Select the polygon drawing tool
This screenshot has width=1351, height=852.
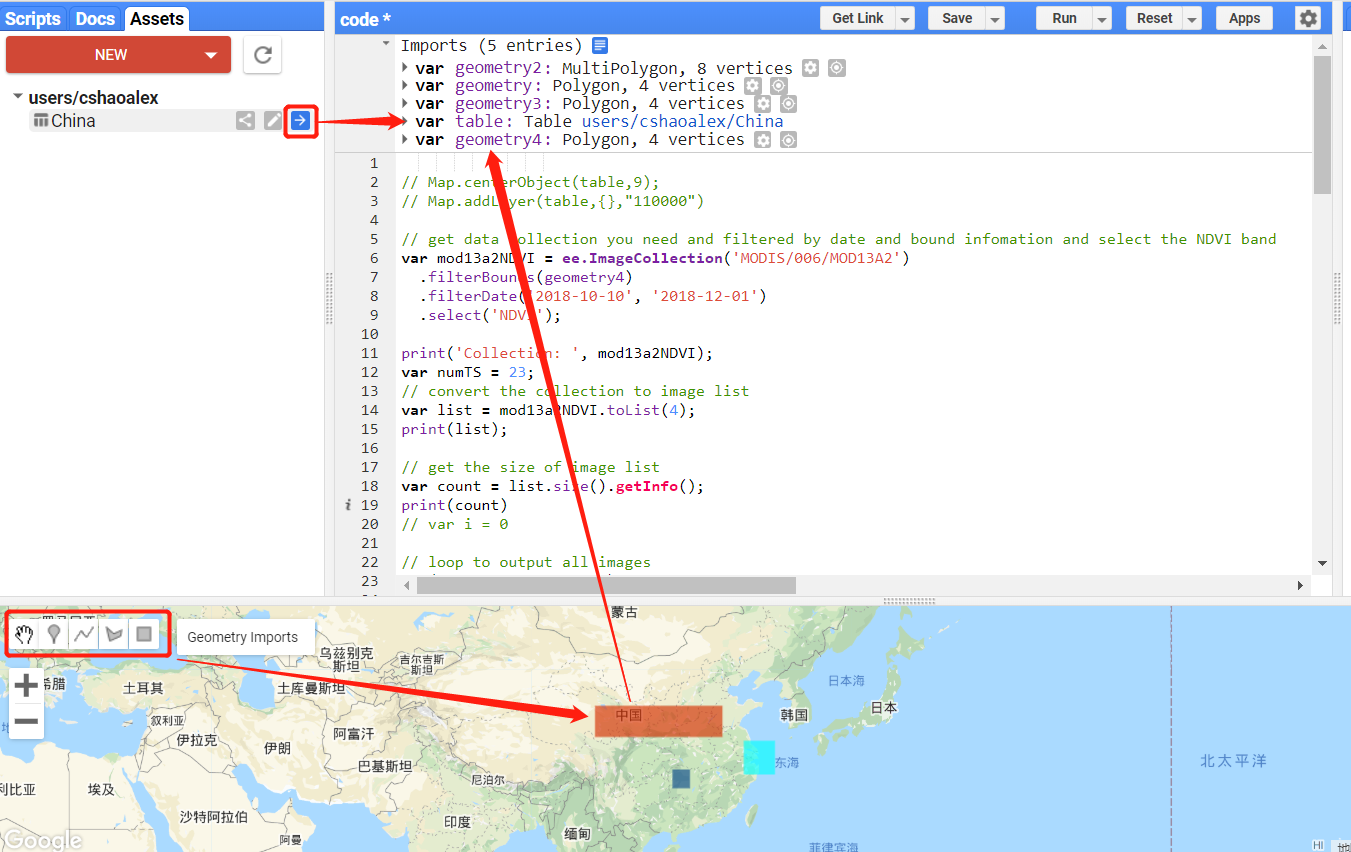tap(113, 633)
